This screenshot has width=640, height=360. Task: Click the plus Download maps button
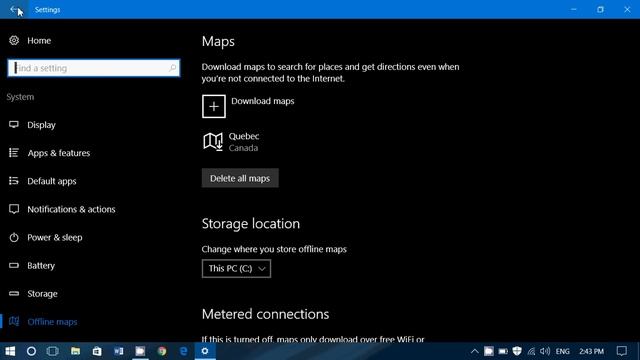[213, 107]
